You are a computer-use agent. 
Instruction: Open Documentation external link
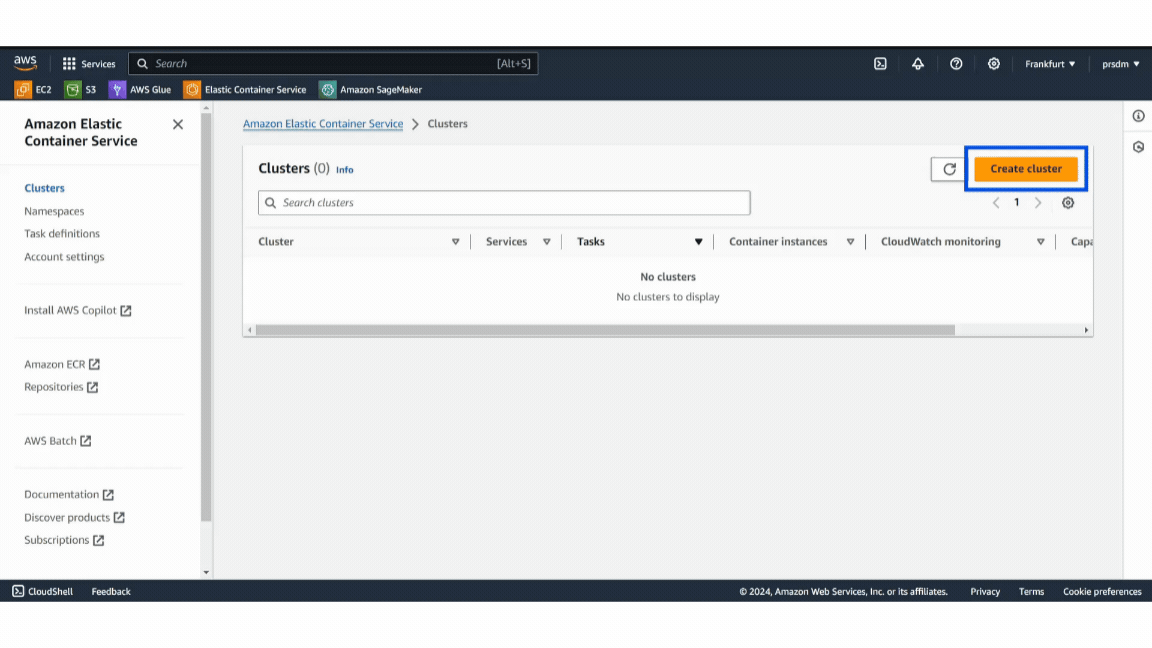(x=68, y=494)
